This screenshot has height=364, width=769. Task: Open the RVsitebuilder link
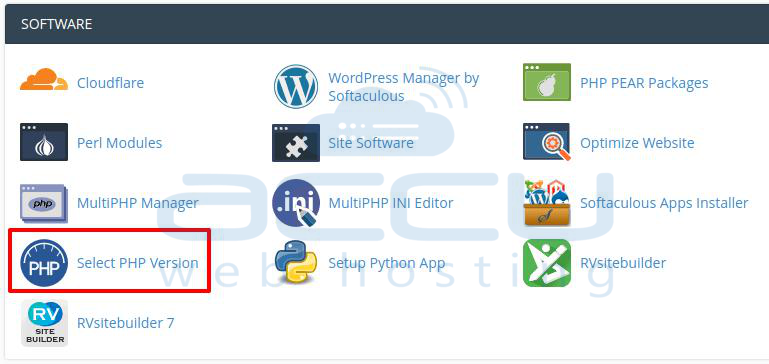click(x=623, y=263)
